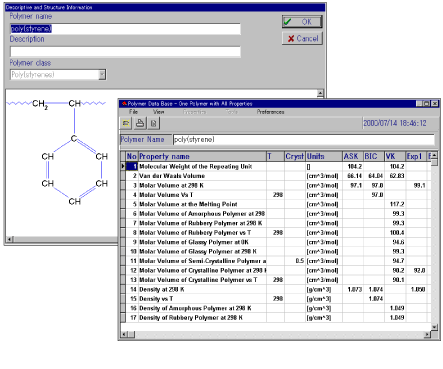The height and width of the screenshot is (369, 443).
Task: Click the Cryst column header
Action: 295,156
